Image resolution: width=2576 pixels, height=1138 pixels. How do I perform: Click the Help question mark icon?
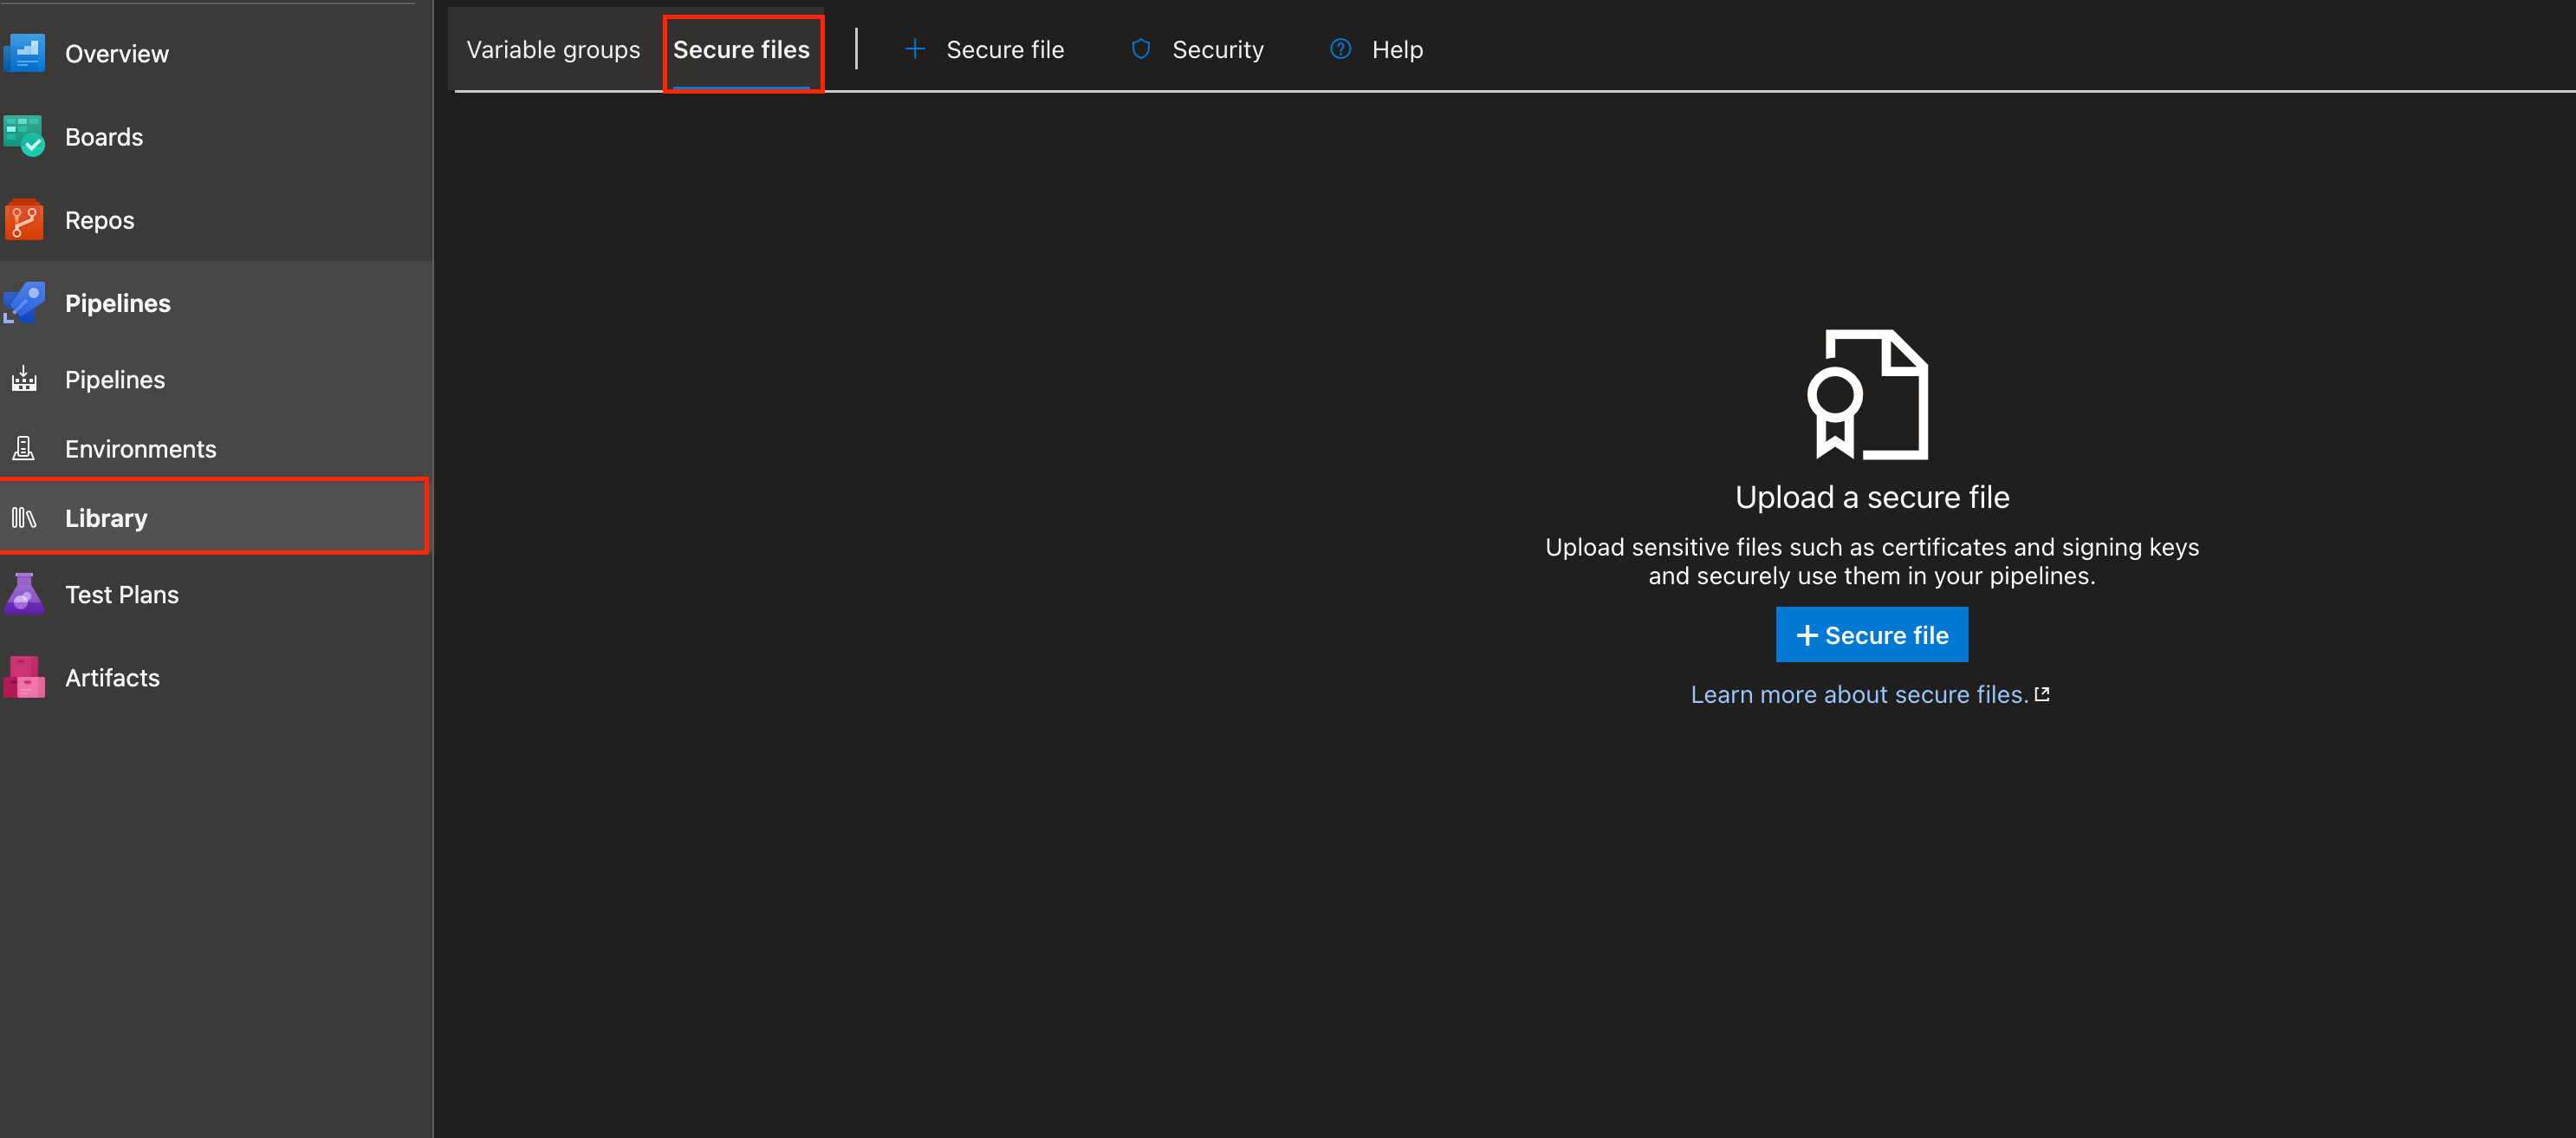[x=1340, y=49]
